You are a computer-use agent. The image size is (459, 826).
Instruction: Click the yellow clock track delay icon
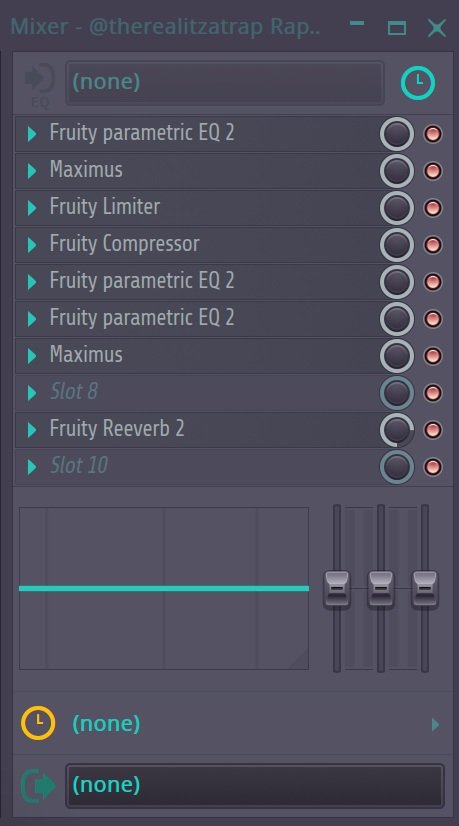tap(38, 724)
